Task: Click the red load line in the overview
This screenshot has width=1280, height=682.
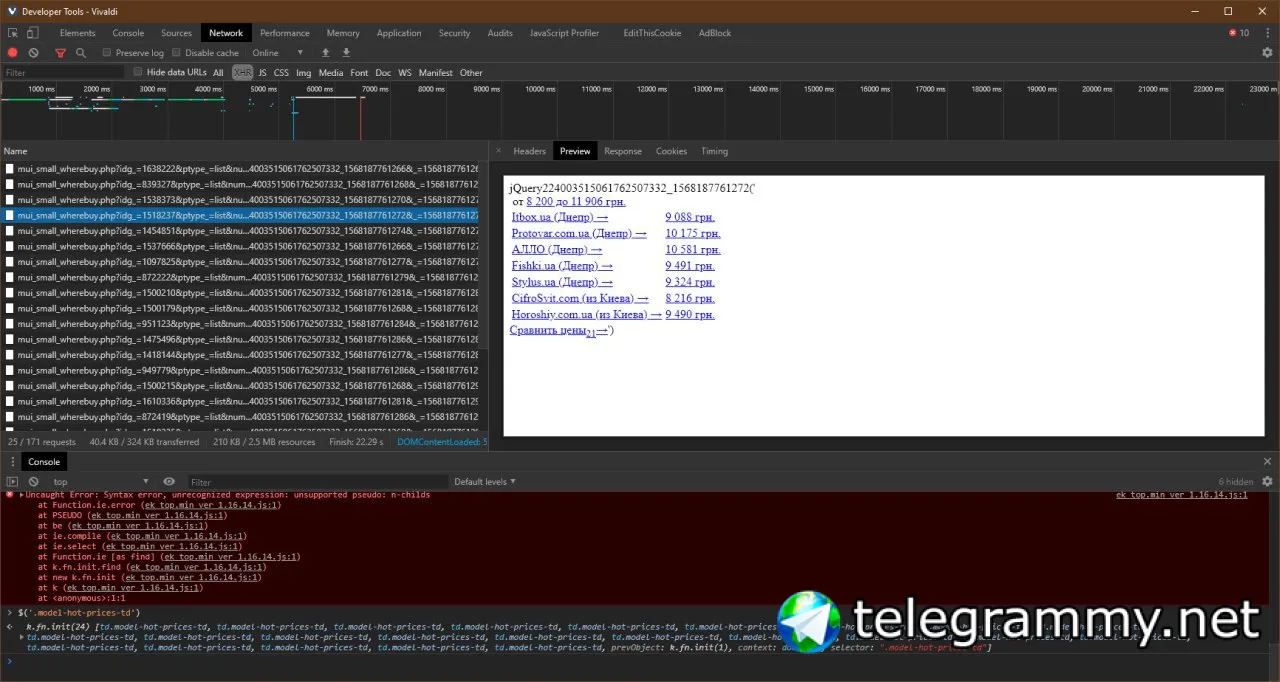Action: 361,118
